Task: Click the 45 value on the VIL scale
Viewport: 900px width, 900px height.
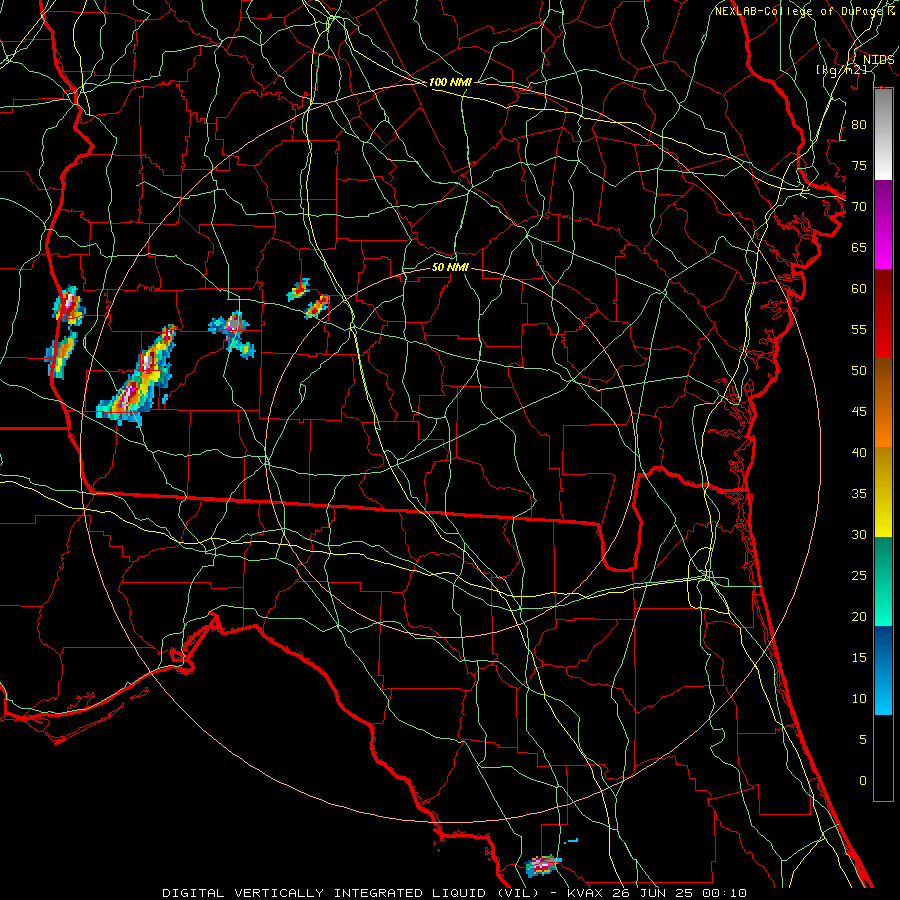Action: 859,412
